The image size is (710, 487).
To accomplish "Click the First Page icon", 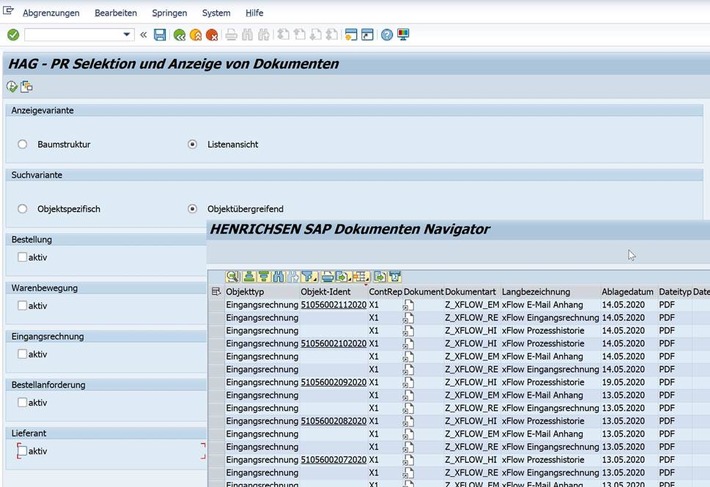I will 283,34.
